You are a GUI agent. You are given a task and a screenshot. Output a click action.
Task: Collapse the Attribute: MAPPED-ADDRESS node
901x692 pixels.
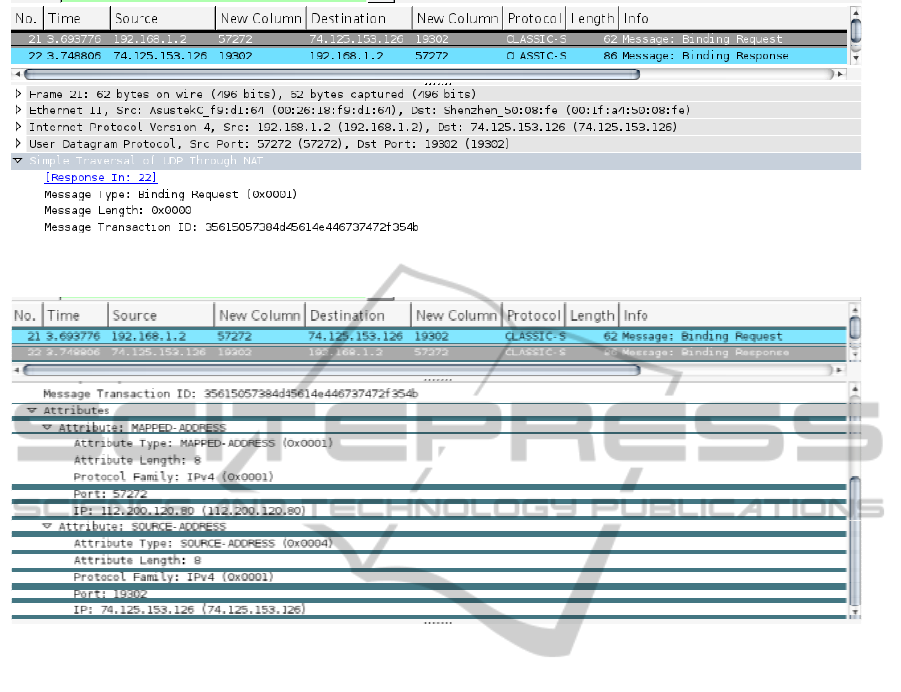(x=47, y=427)
